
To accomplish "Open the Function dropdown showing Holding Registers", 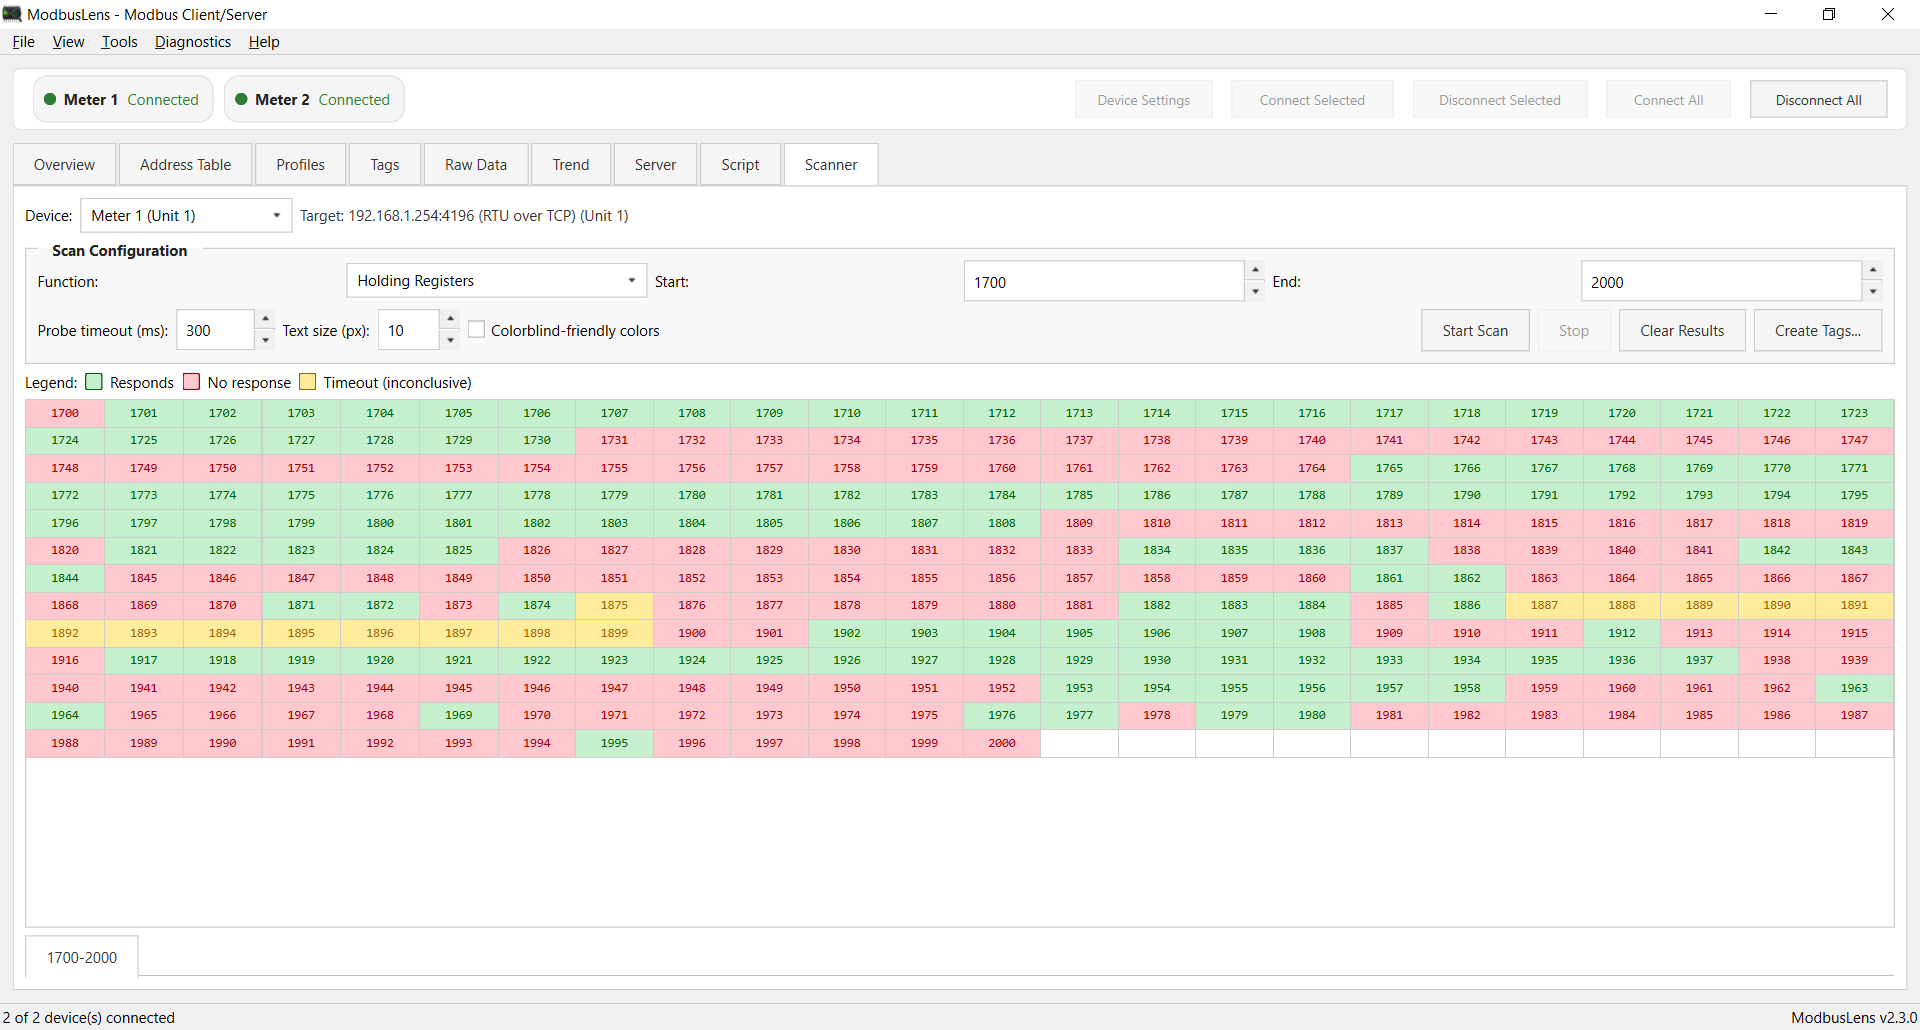I will coord(496,281).
